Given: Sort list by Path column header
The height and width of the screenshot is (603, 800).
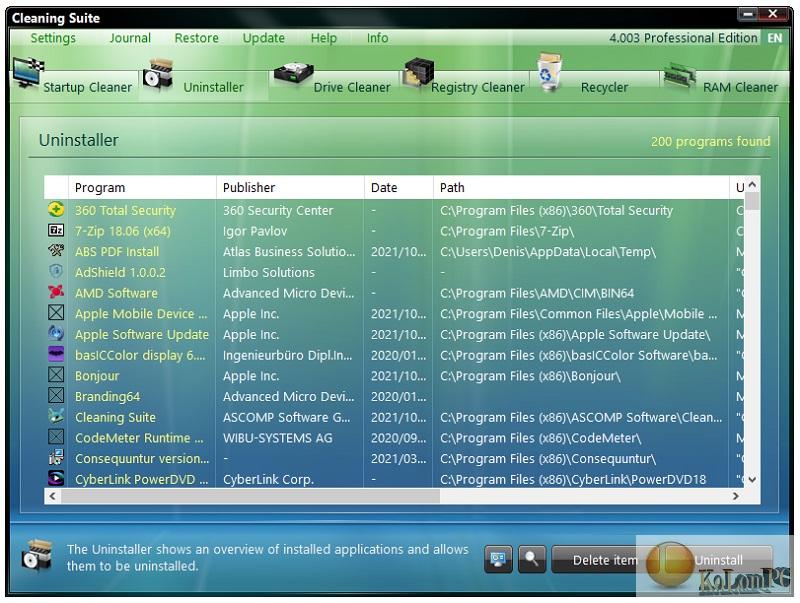Looking at the screenshot, I should [x=581, y=188].
